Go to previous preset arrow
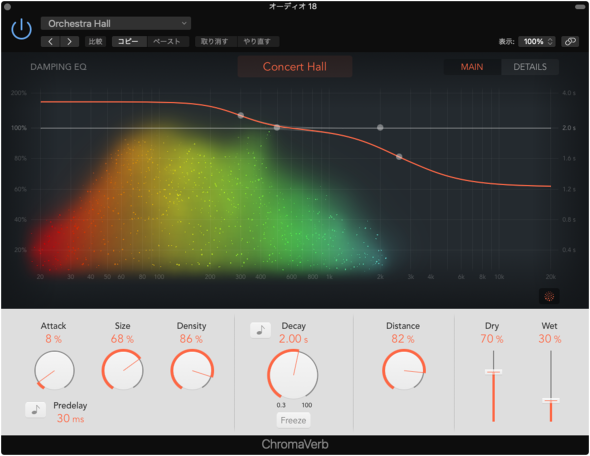The height and width of the screenshot is (456, 590). [x=50, y=41]
